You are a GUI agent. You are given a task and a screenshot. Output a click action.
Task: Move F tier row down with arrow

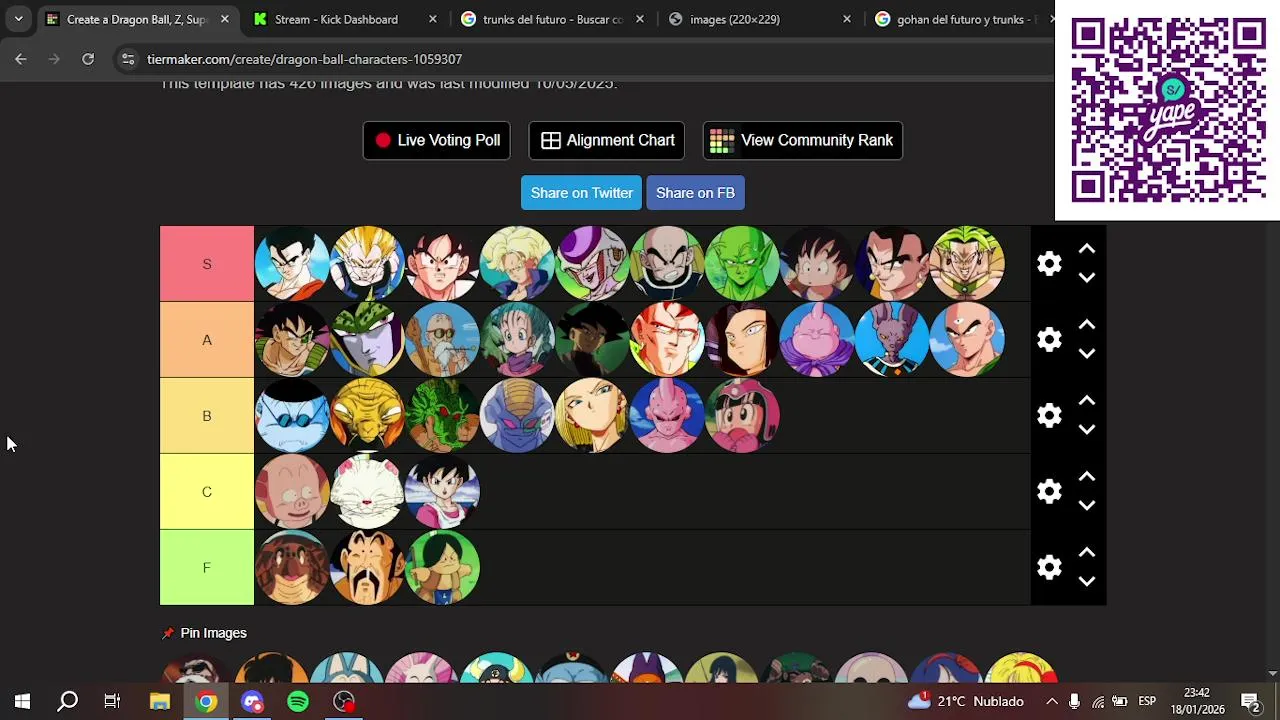(x=1087, y=582)
